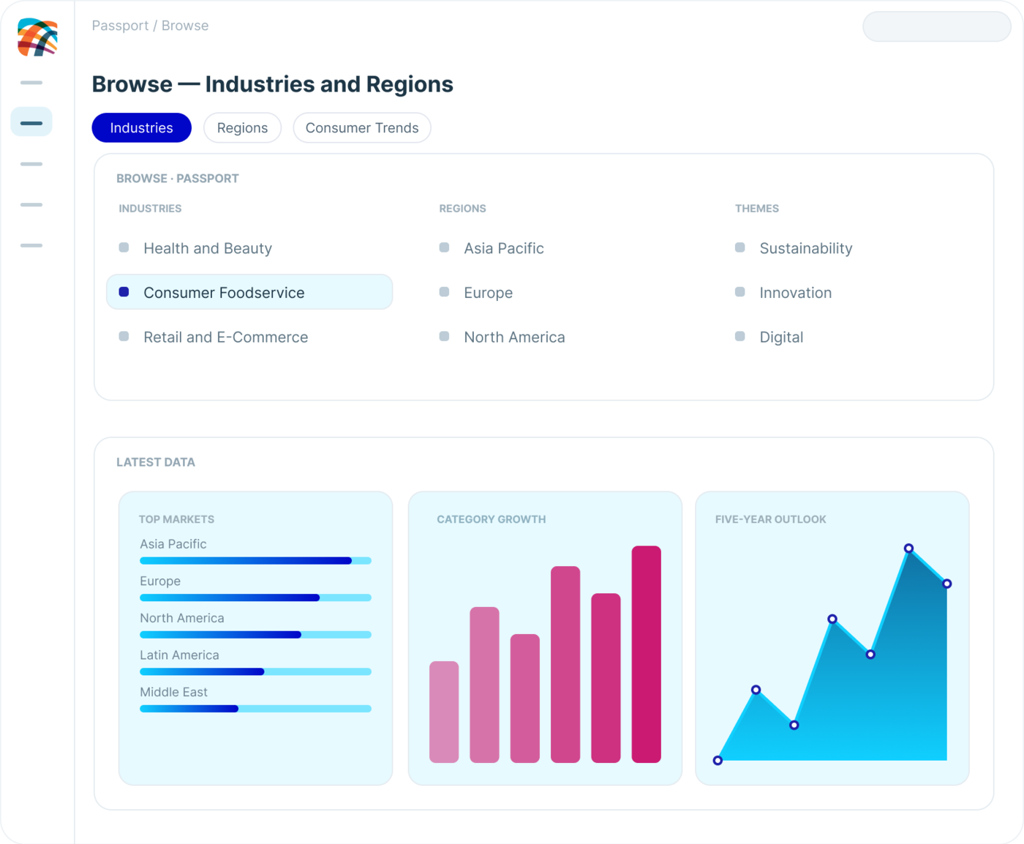
Task: Select the Innovation theme
Action: coord(783,293)
